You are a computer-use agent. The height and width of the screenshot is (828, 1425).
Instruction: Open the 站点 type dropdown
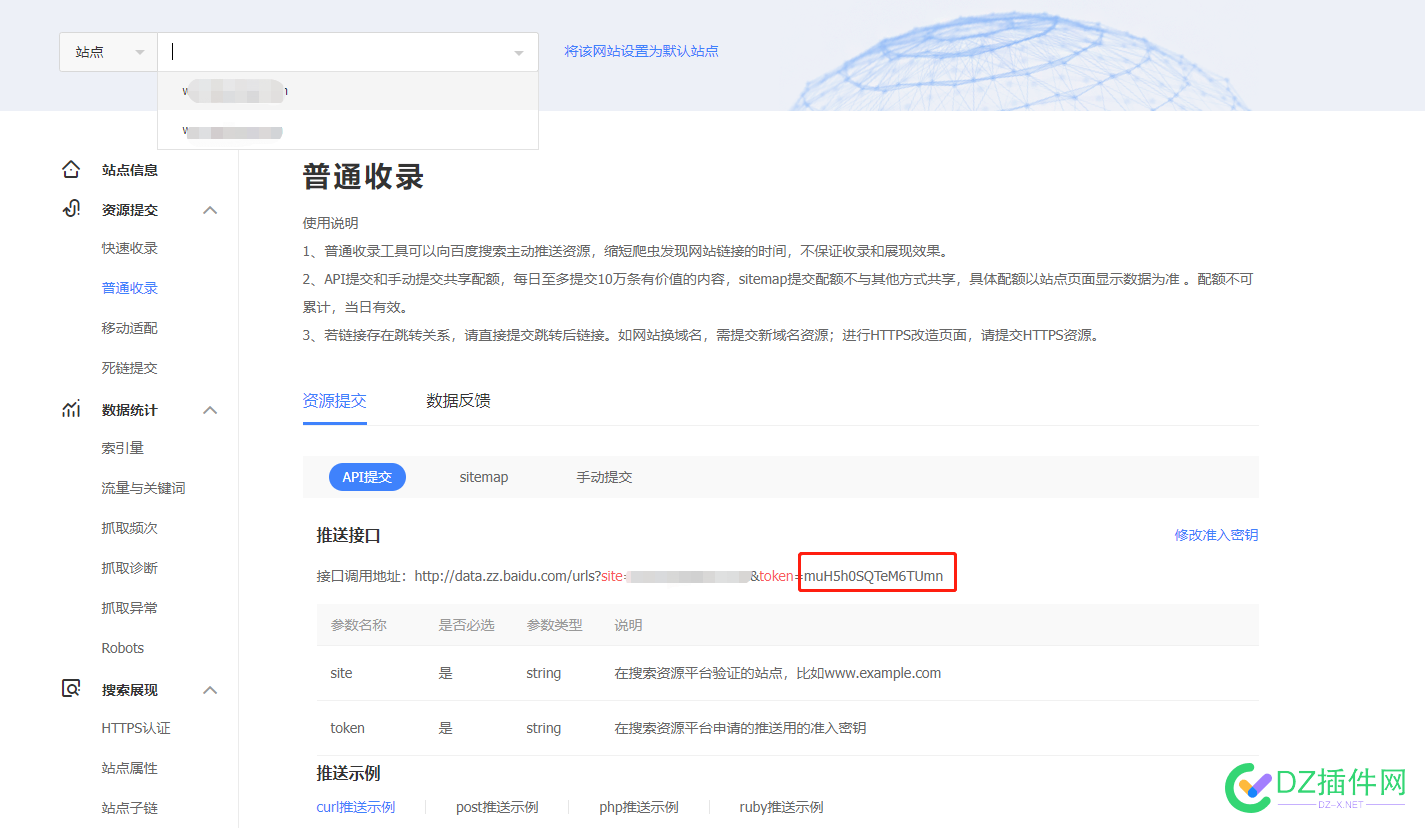108,52
